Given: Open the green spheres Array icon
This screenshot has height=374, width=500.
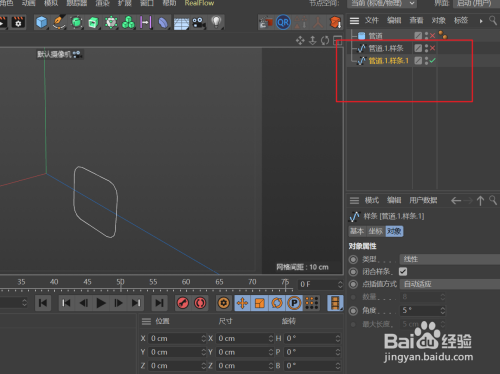Looking at the screenshot, I should click(x=128, y=23).
